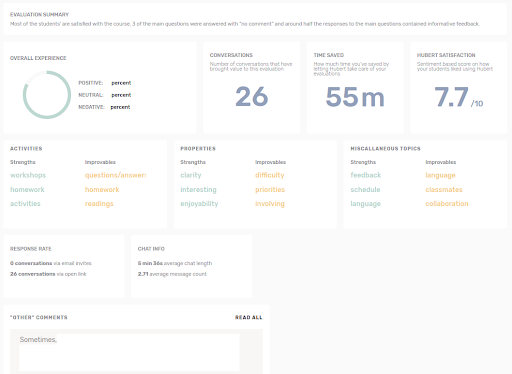
Task: Click the RESPONSE RATE heading
Action: 31,249
